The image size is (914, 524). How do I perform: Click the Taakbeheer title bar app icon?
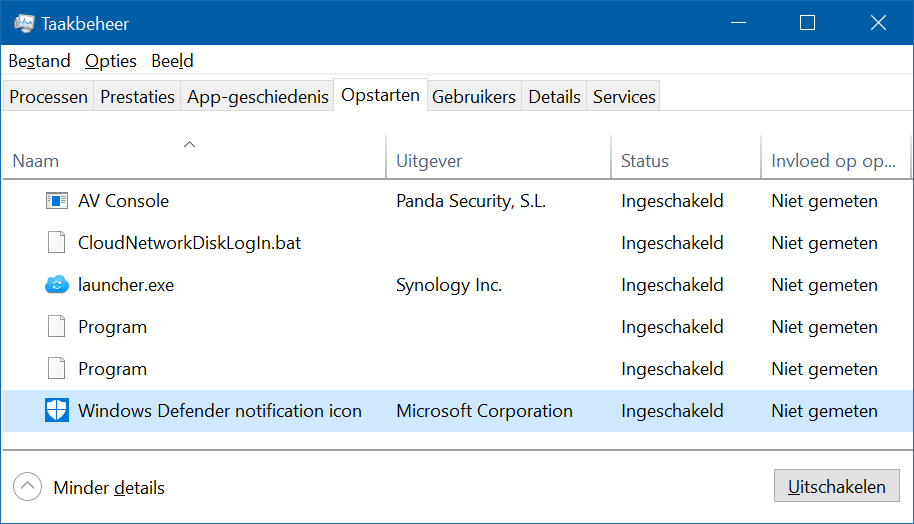point(24,23)
